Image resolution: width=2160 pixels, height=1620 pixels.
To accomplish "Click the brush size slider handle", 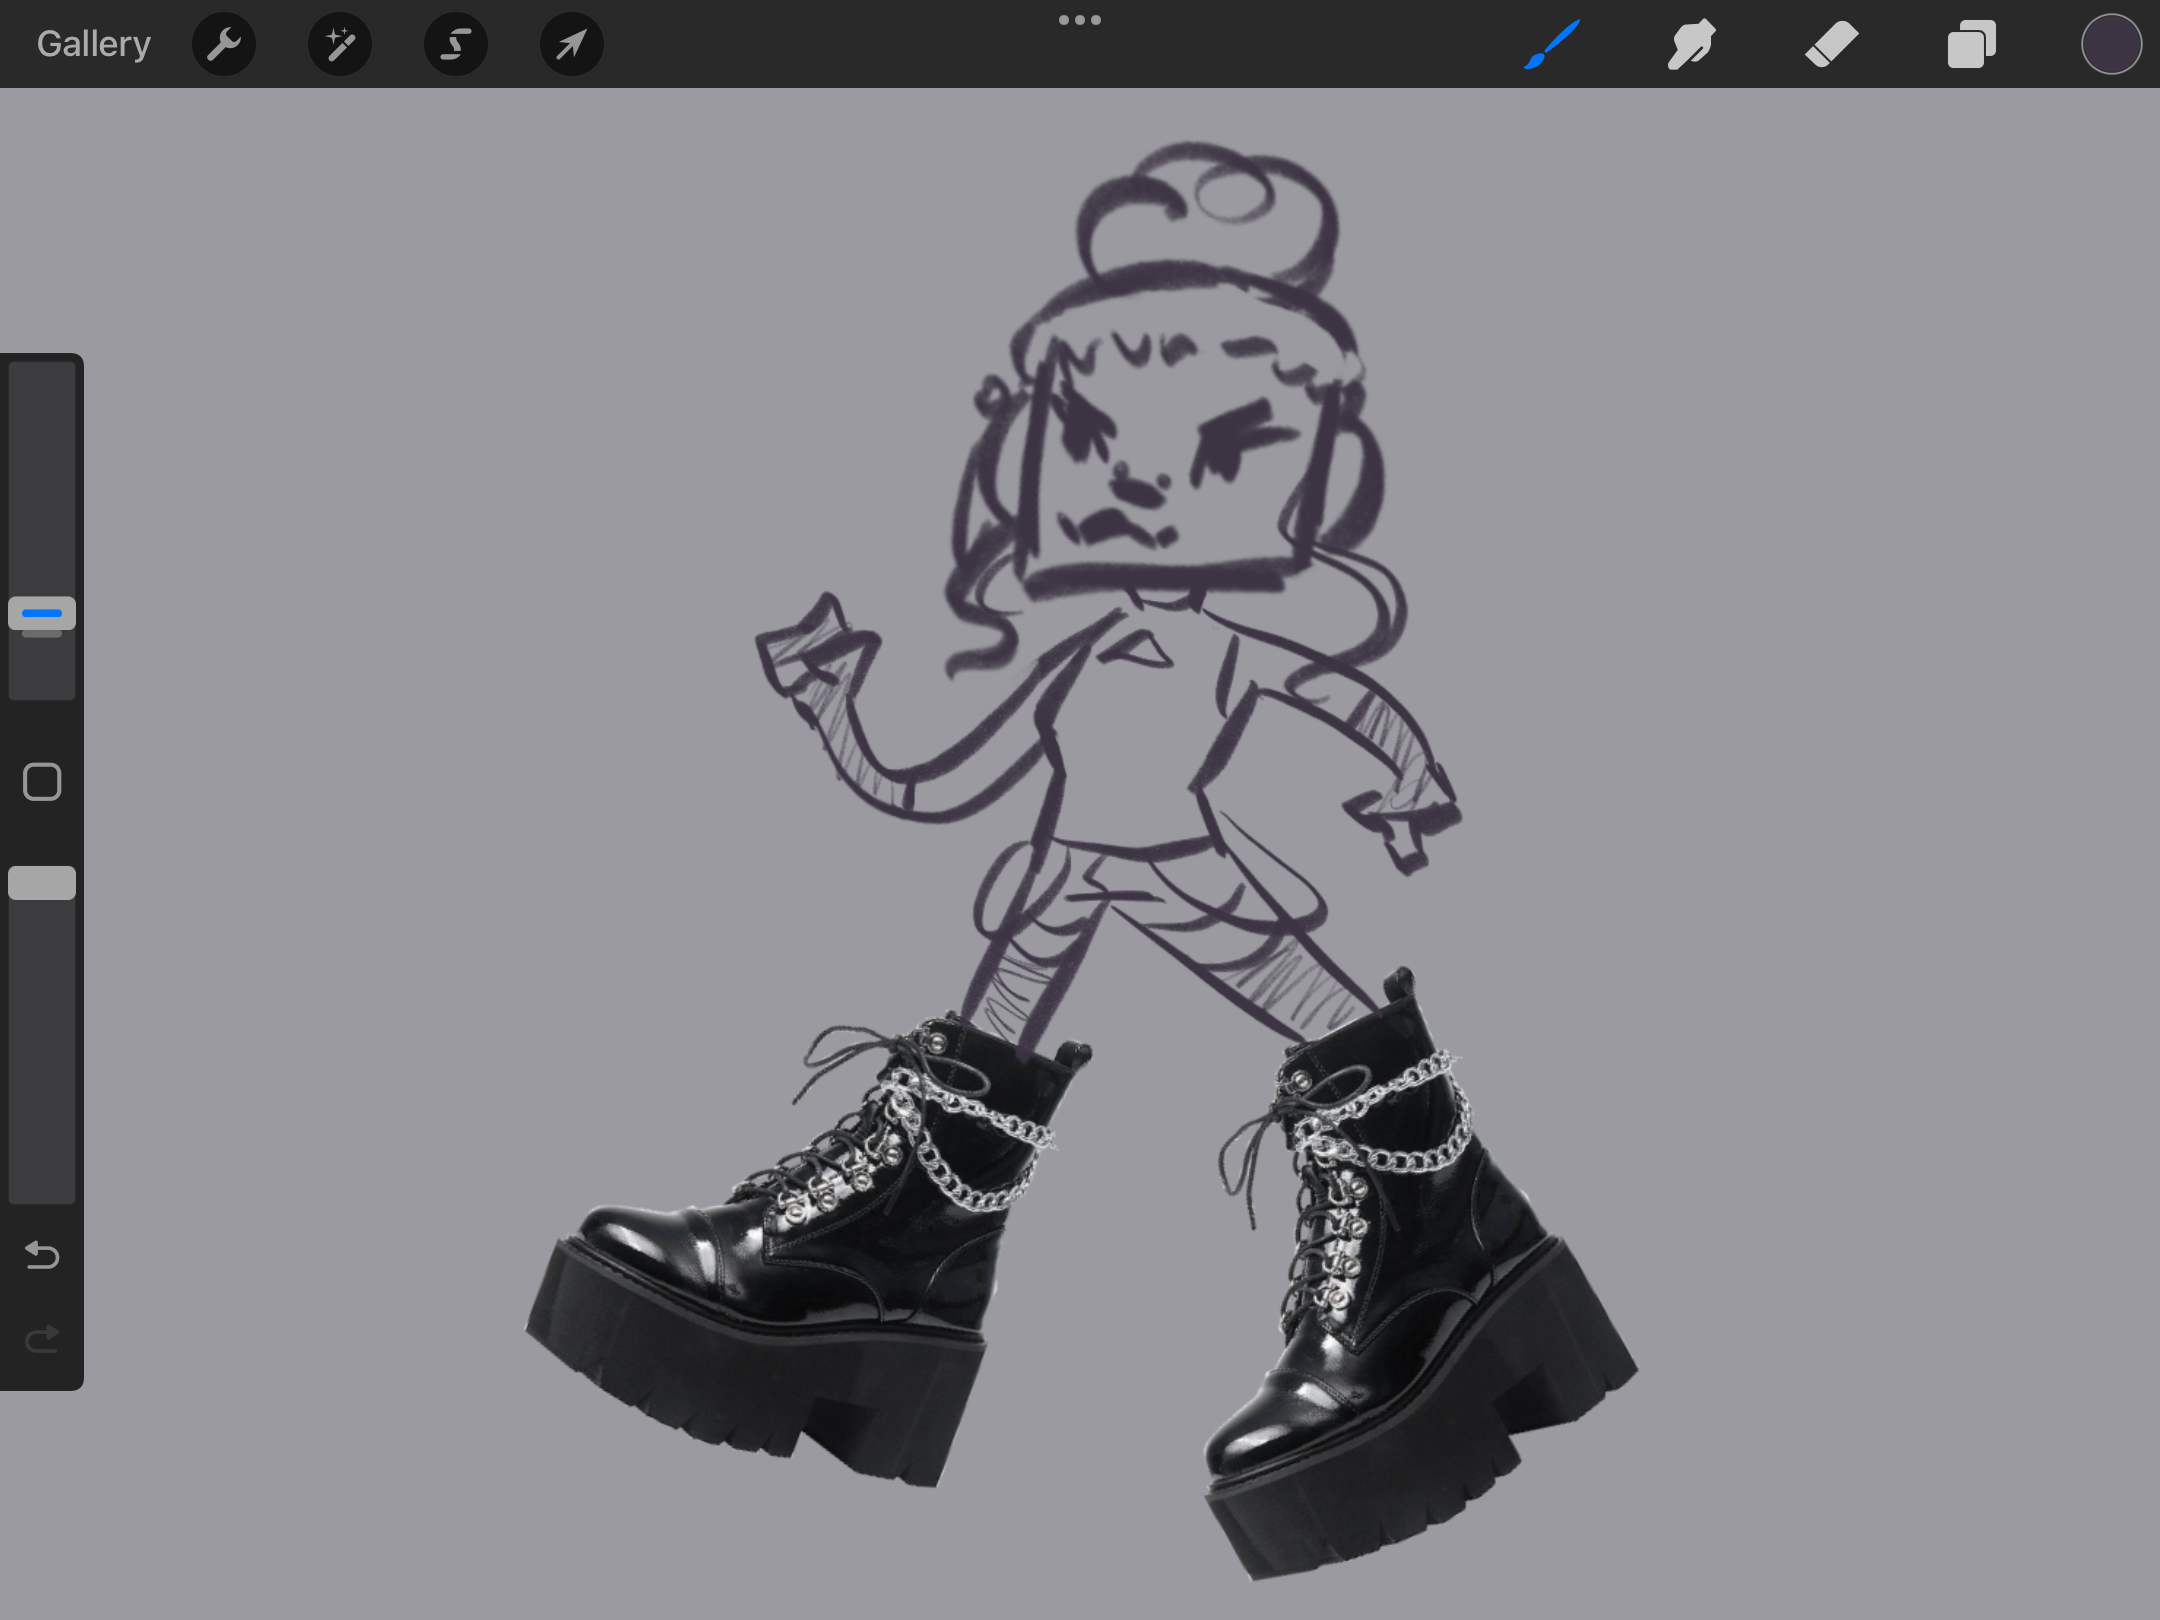I will coord(42,613).
